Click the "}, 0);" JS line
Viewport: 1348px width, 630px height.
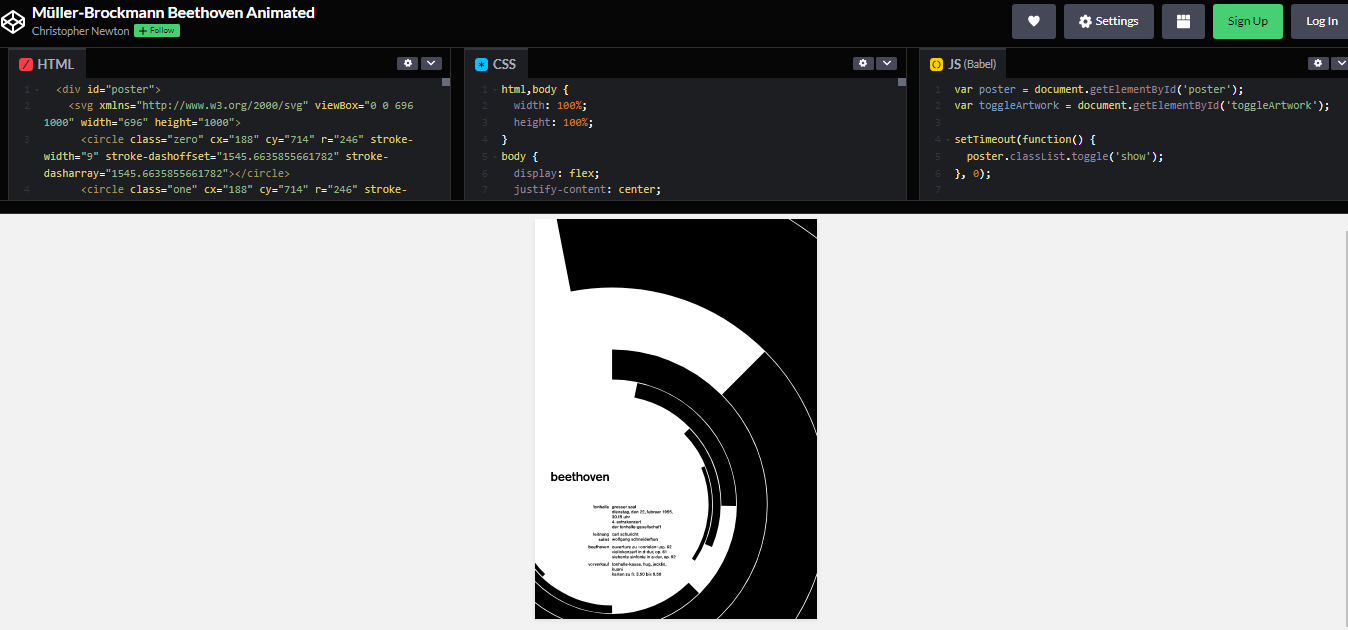(972, 174)
